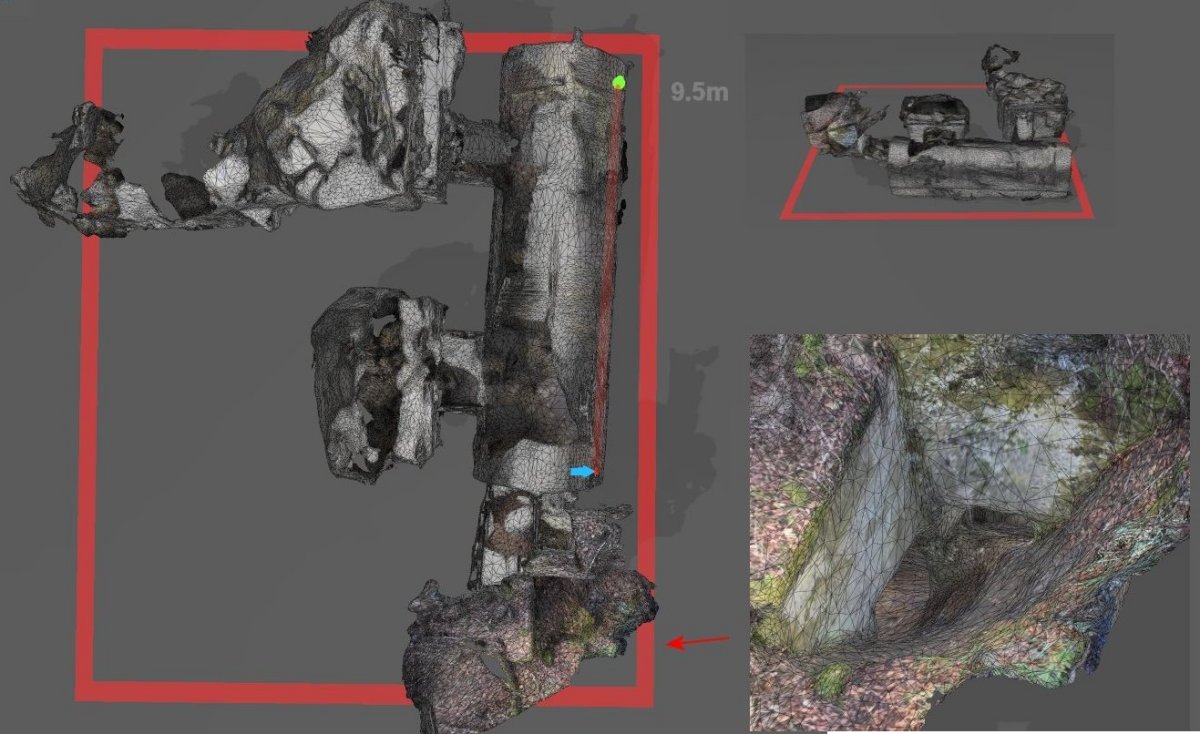Open the textured entrance close-up image

click(x=969, y=533)
